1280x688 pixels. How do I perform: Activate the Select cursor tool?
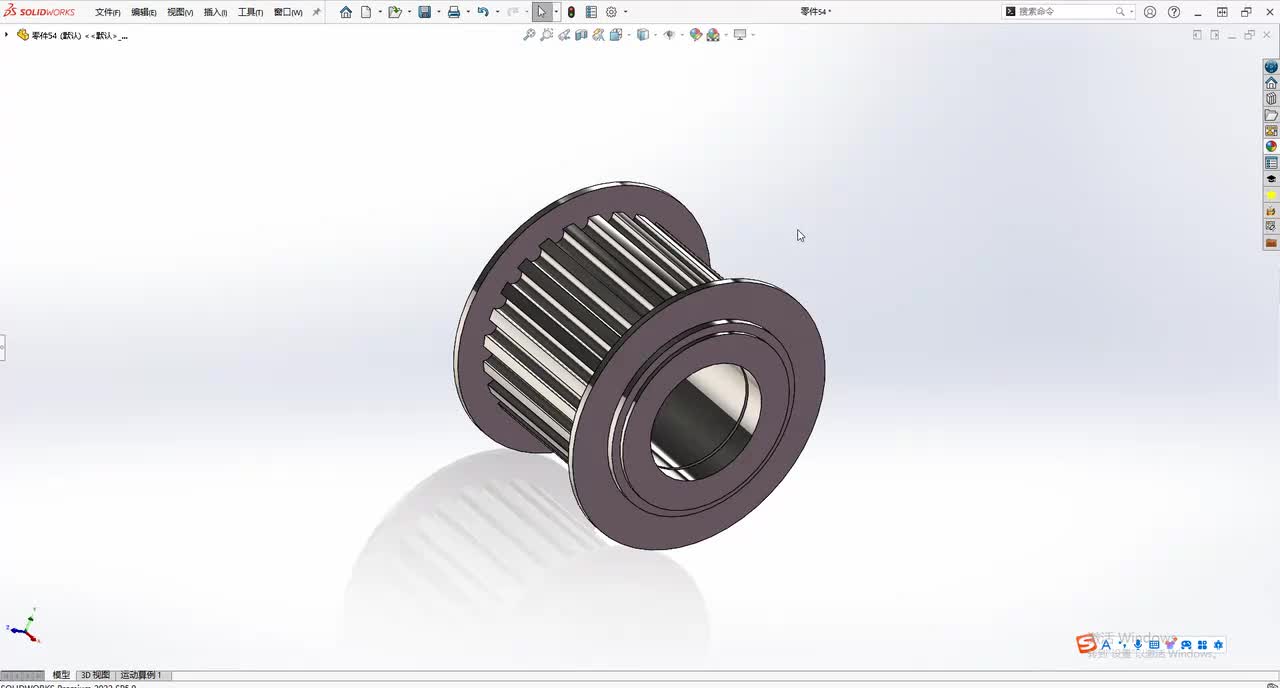point(542,12)
